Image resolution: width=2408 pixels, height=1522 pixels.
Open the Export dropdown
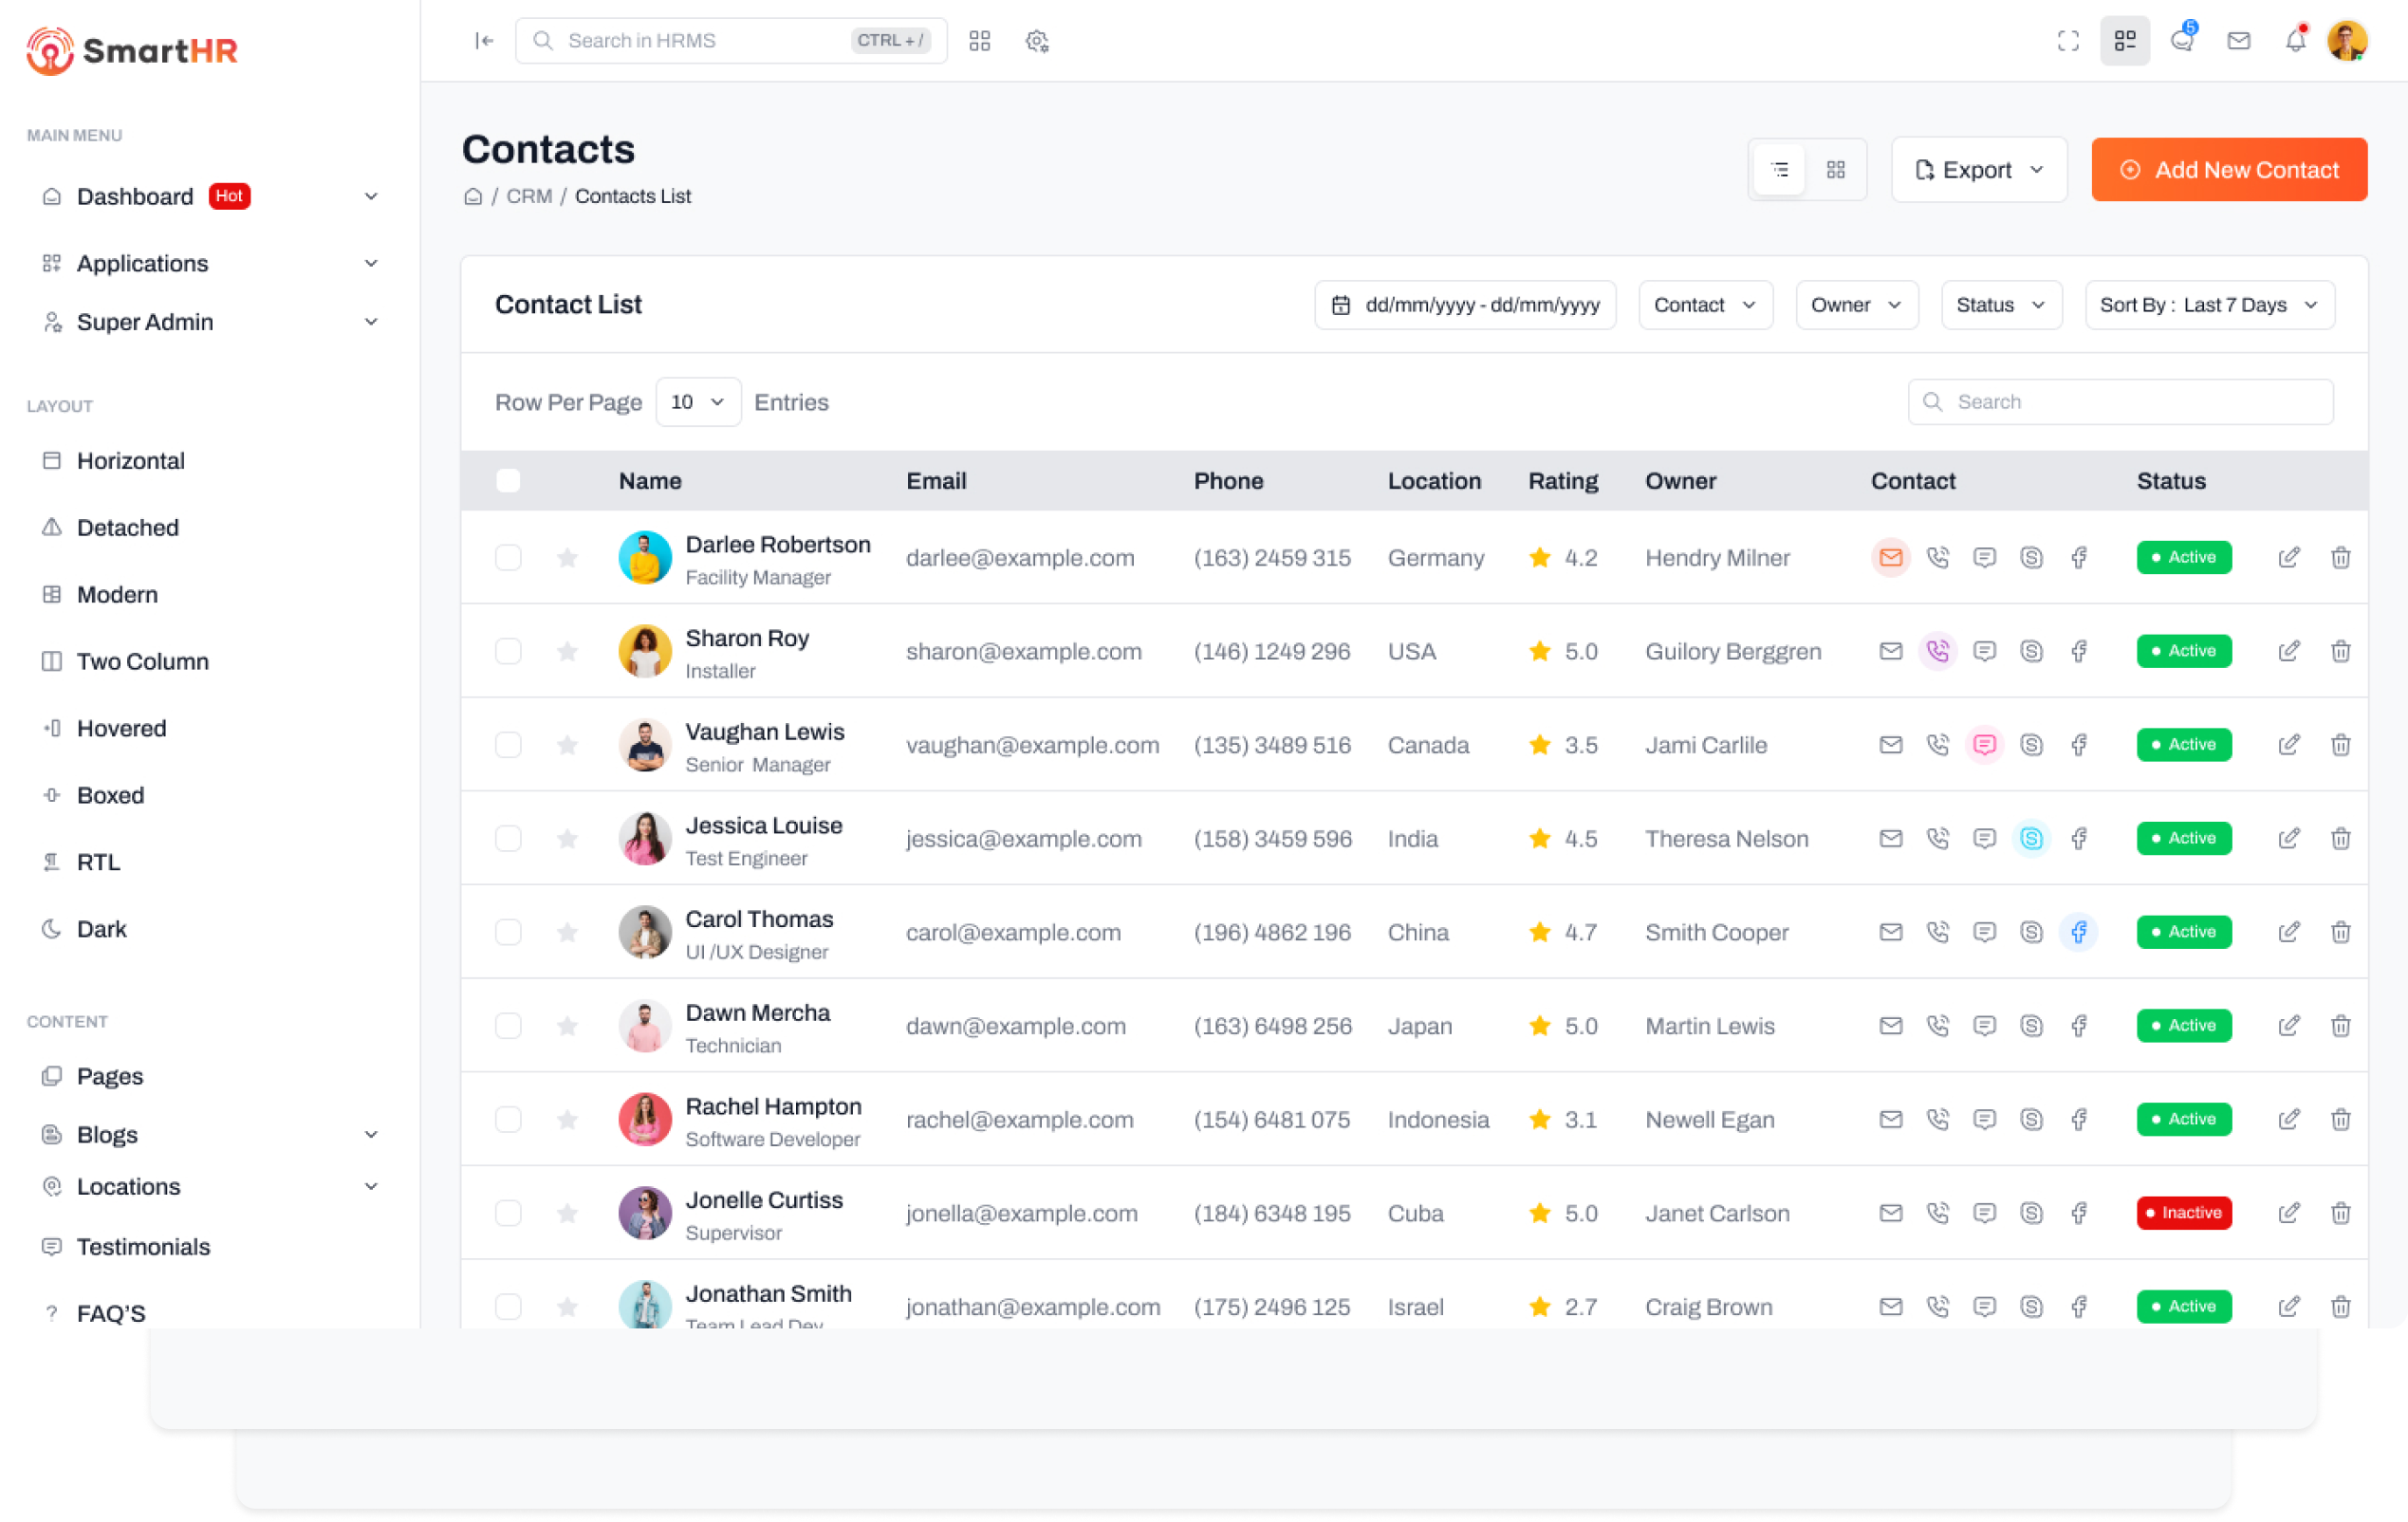1978,170
